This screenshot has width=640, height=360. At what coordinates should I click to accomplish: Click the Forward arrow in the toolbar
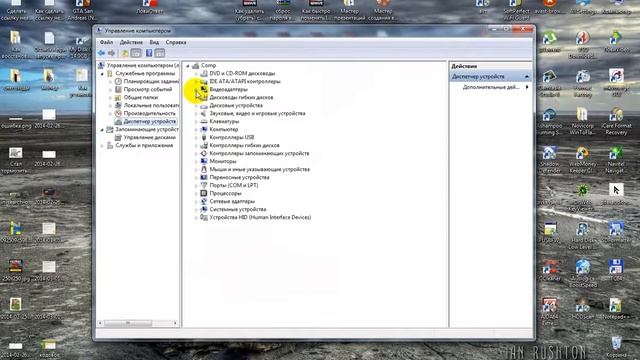click(111, 53)
